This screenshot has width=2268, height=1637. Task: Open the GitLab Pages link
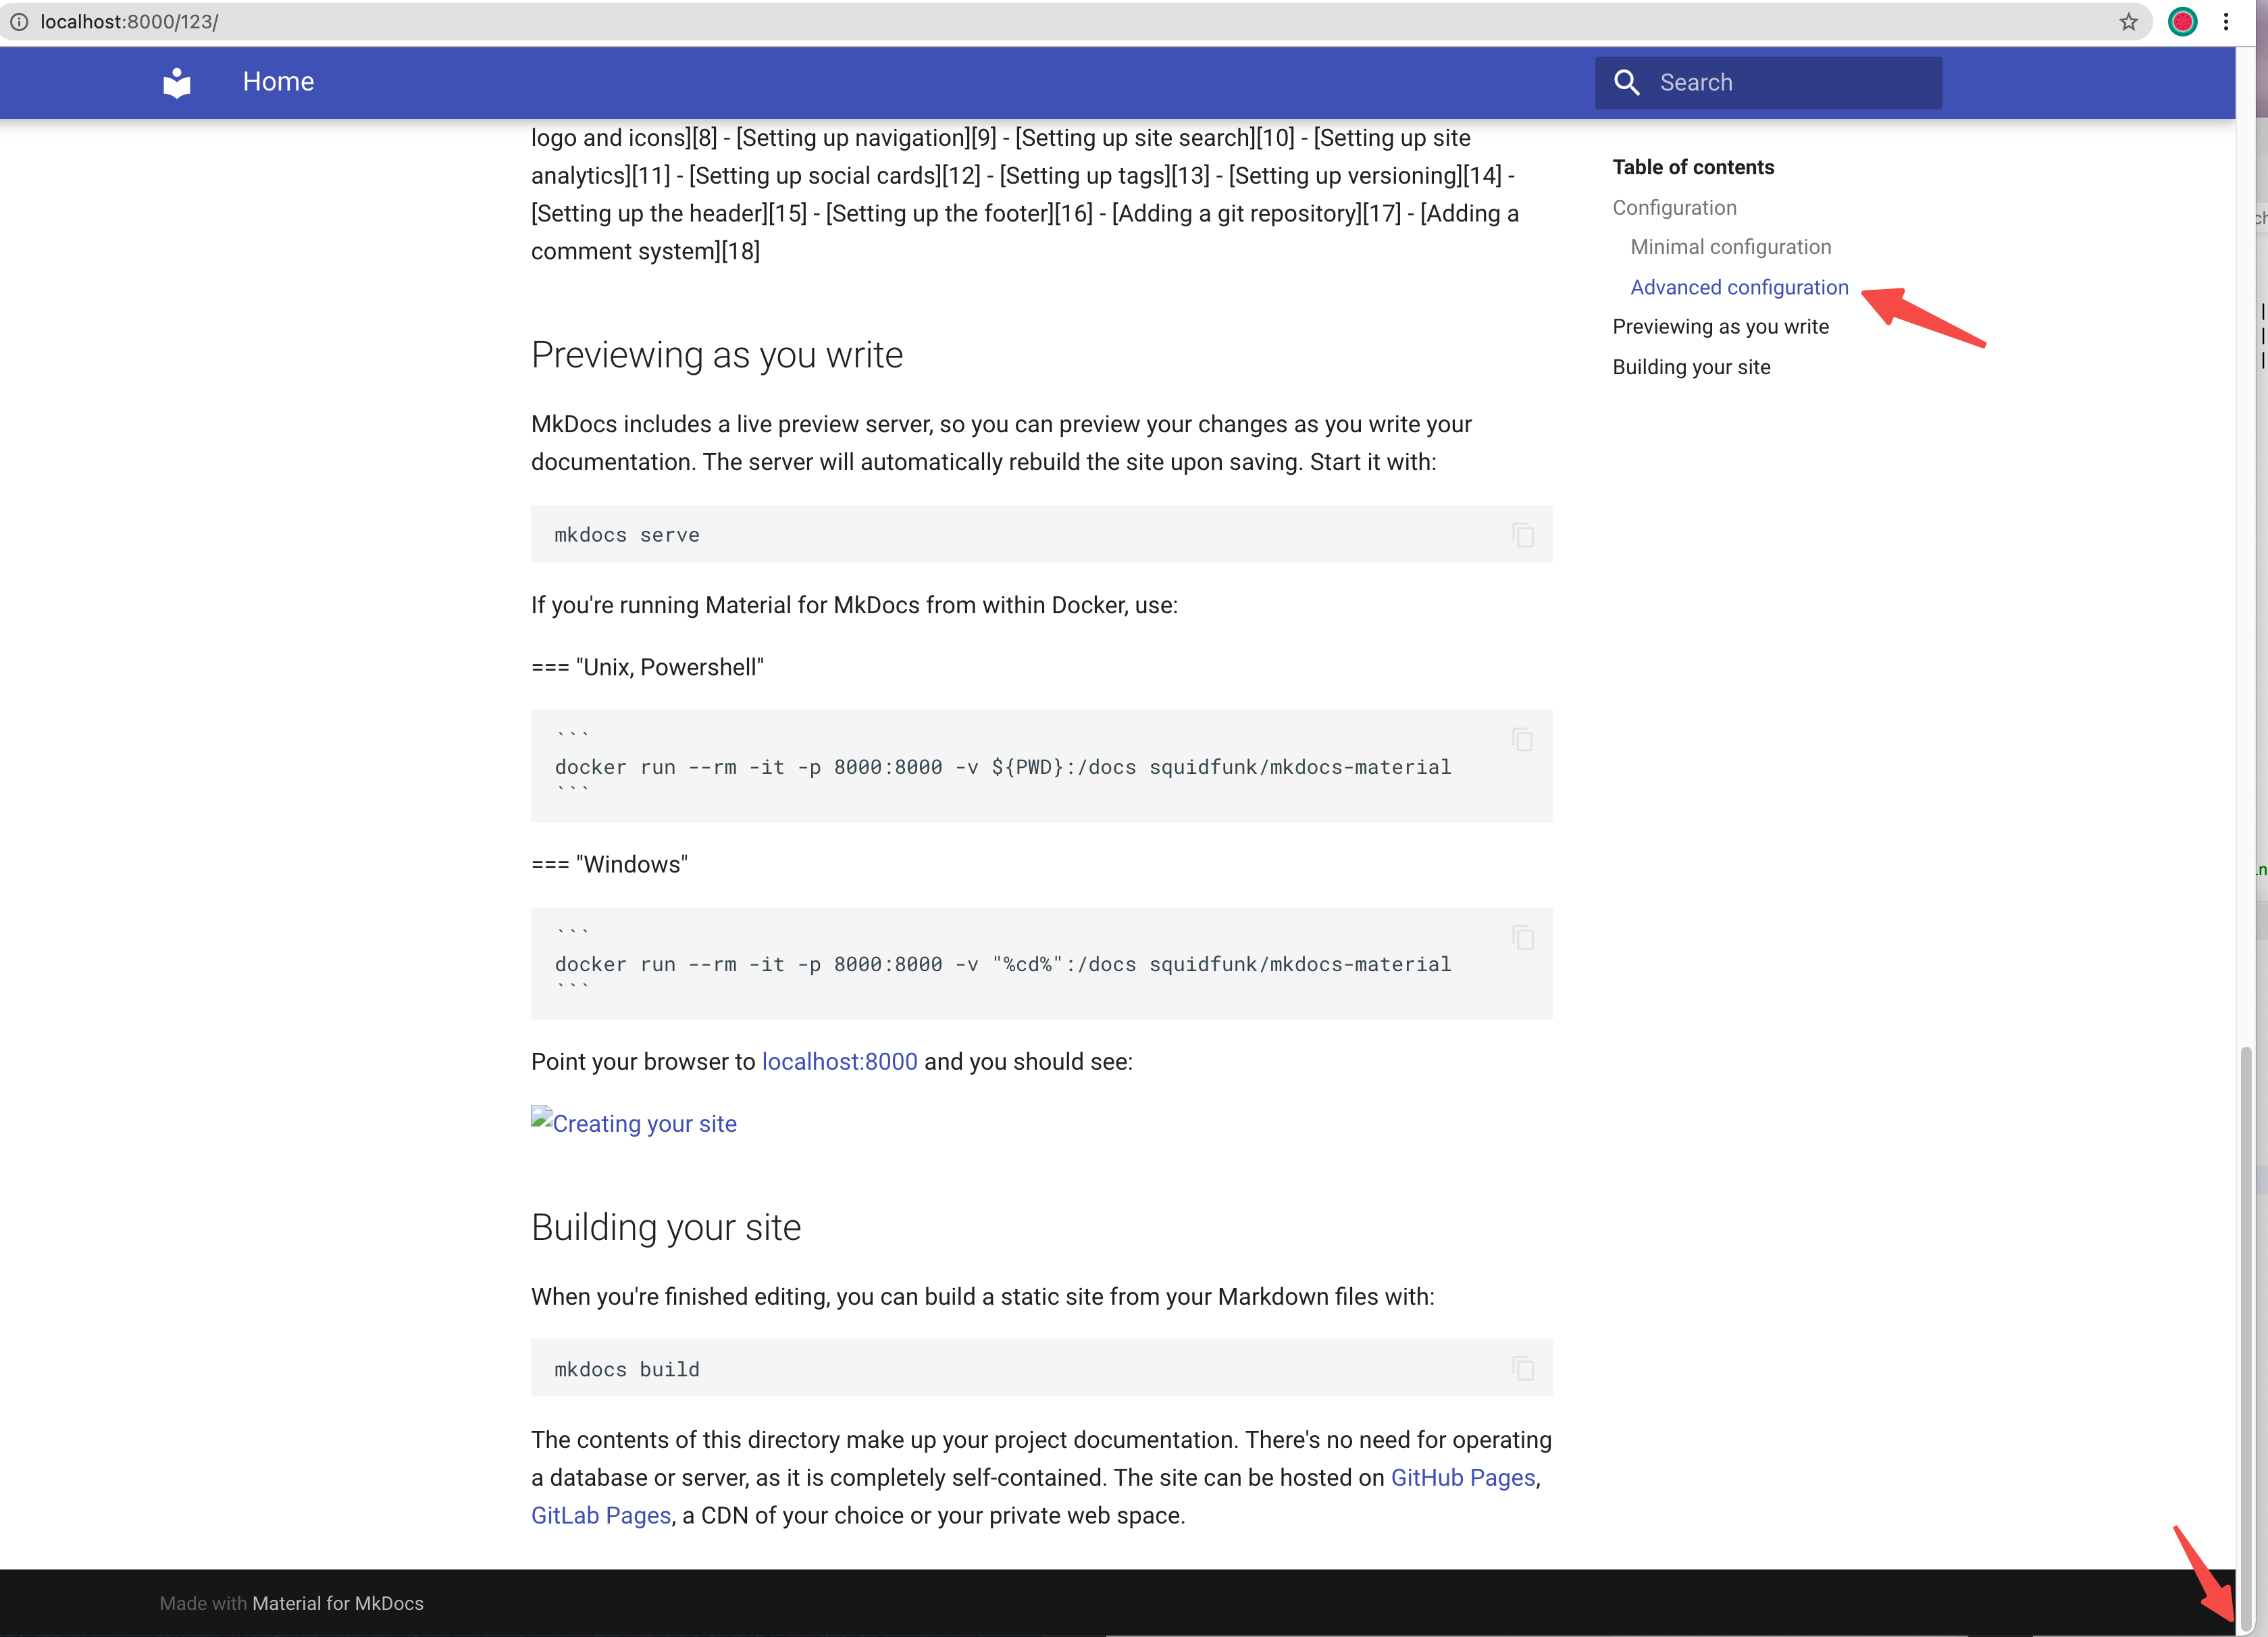click(601, 1516)
